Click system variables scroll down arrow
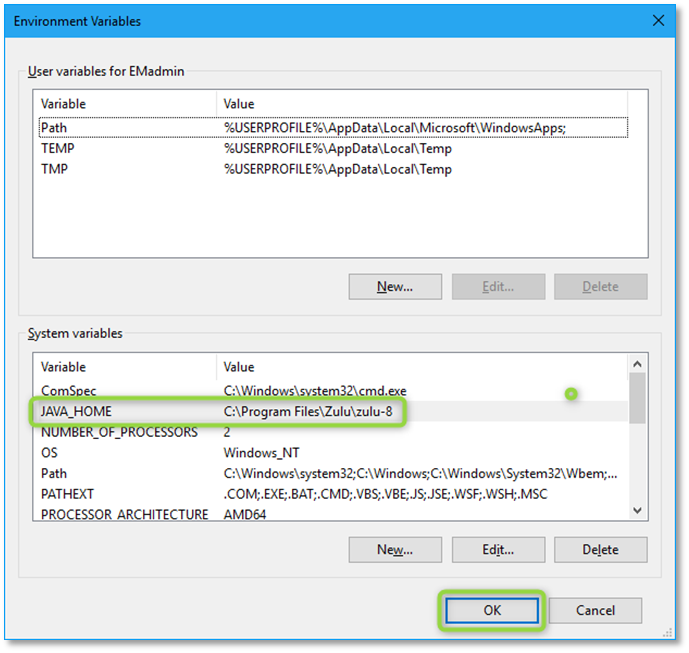This screenshot has height=653, width=689. 638,510
